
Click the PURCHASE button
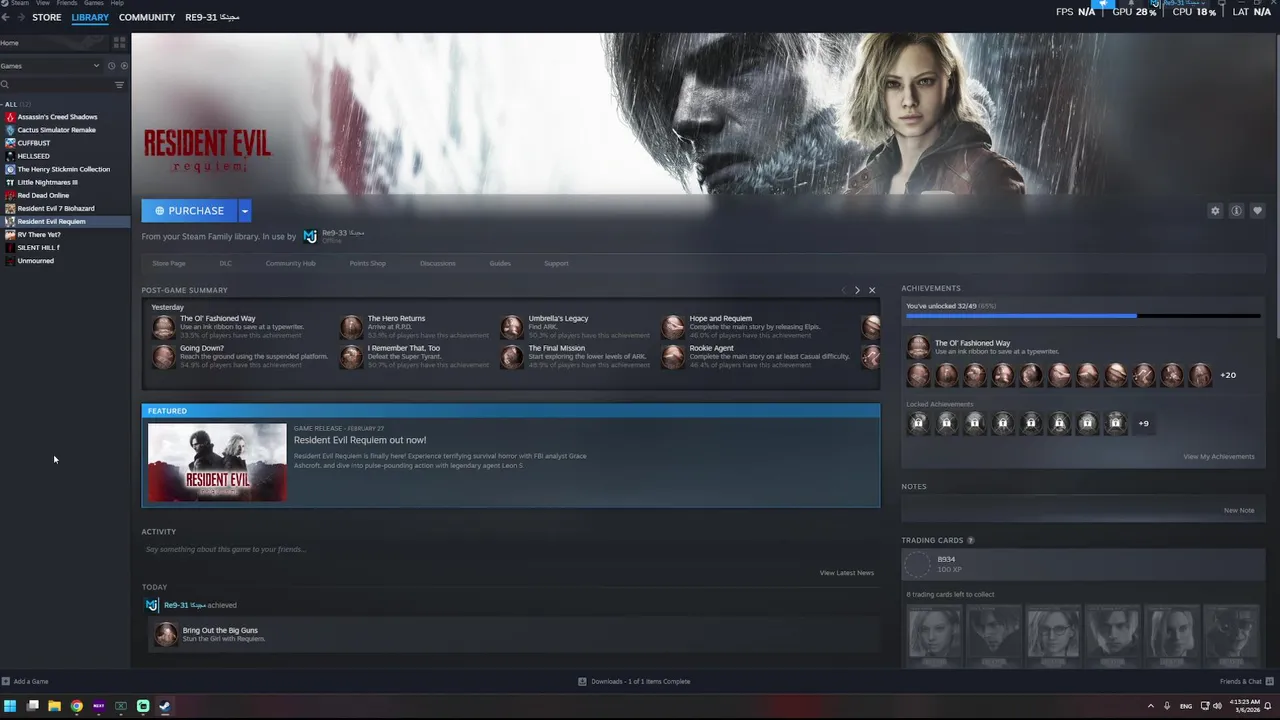(x=189, y=211)
